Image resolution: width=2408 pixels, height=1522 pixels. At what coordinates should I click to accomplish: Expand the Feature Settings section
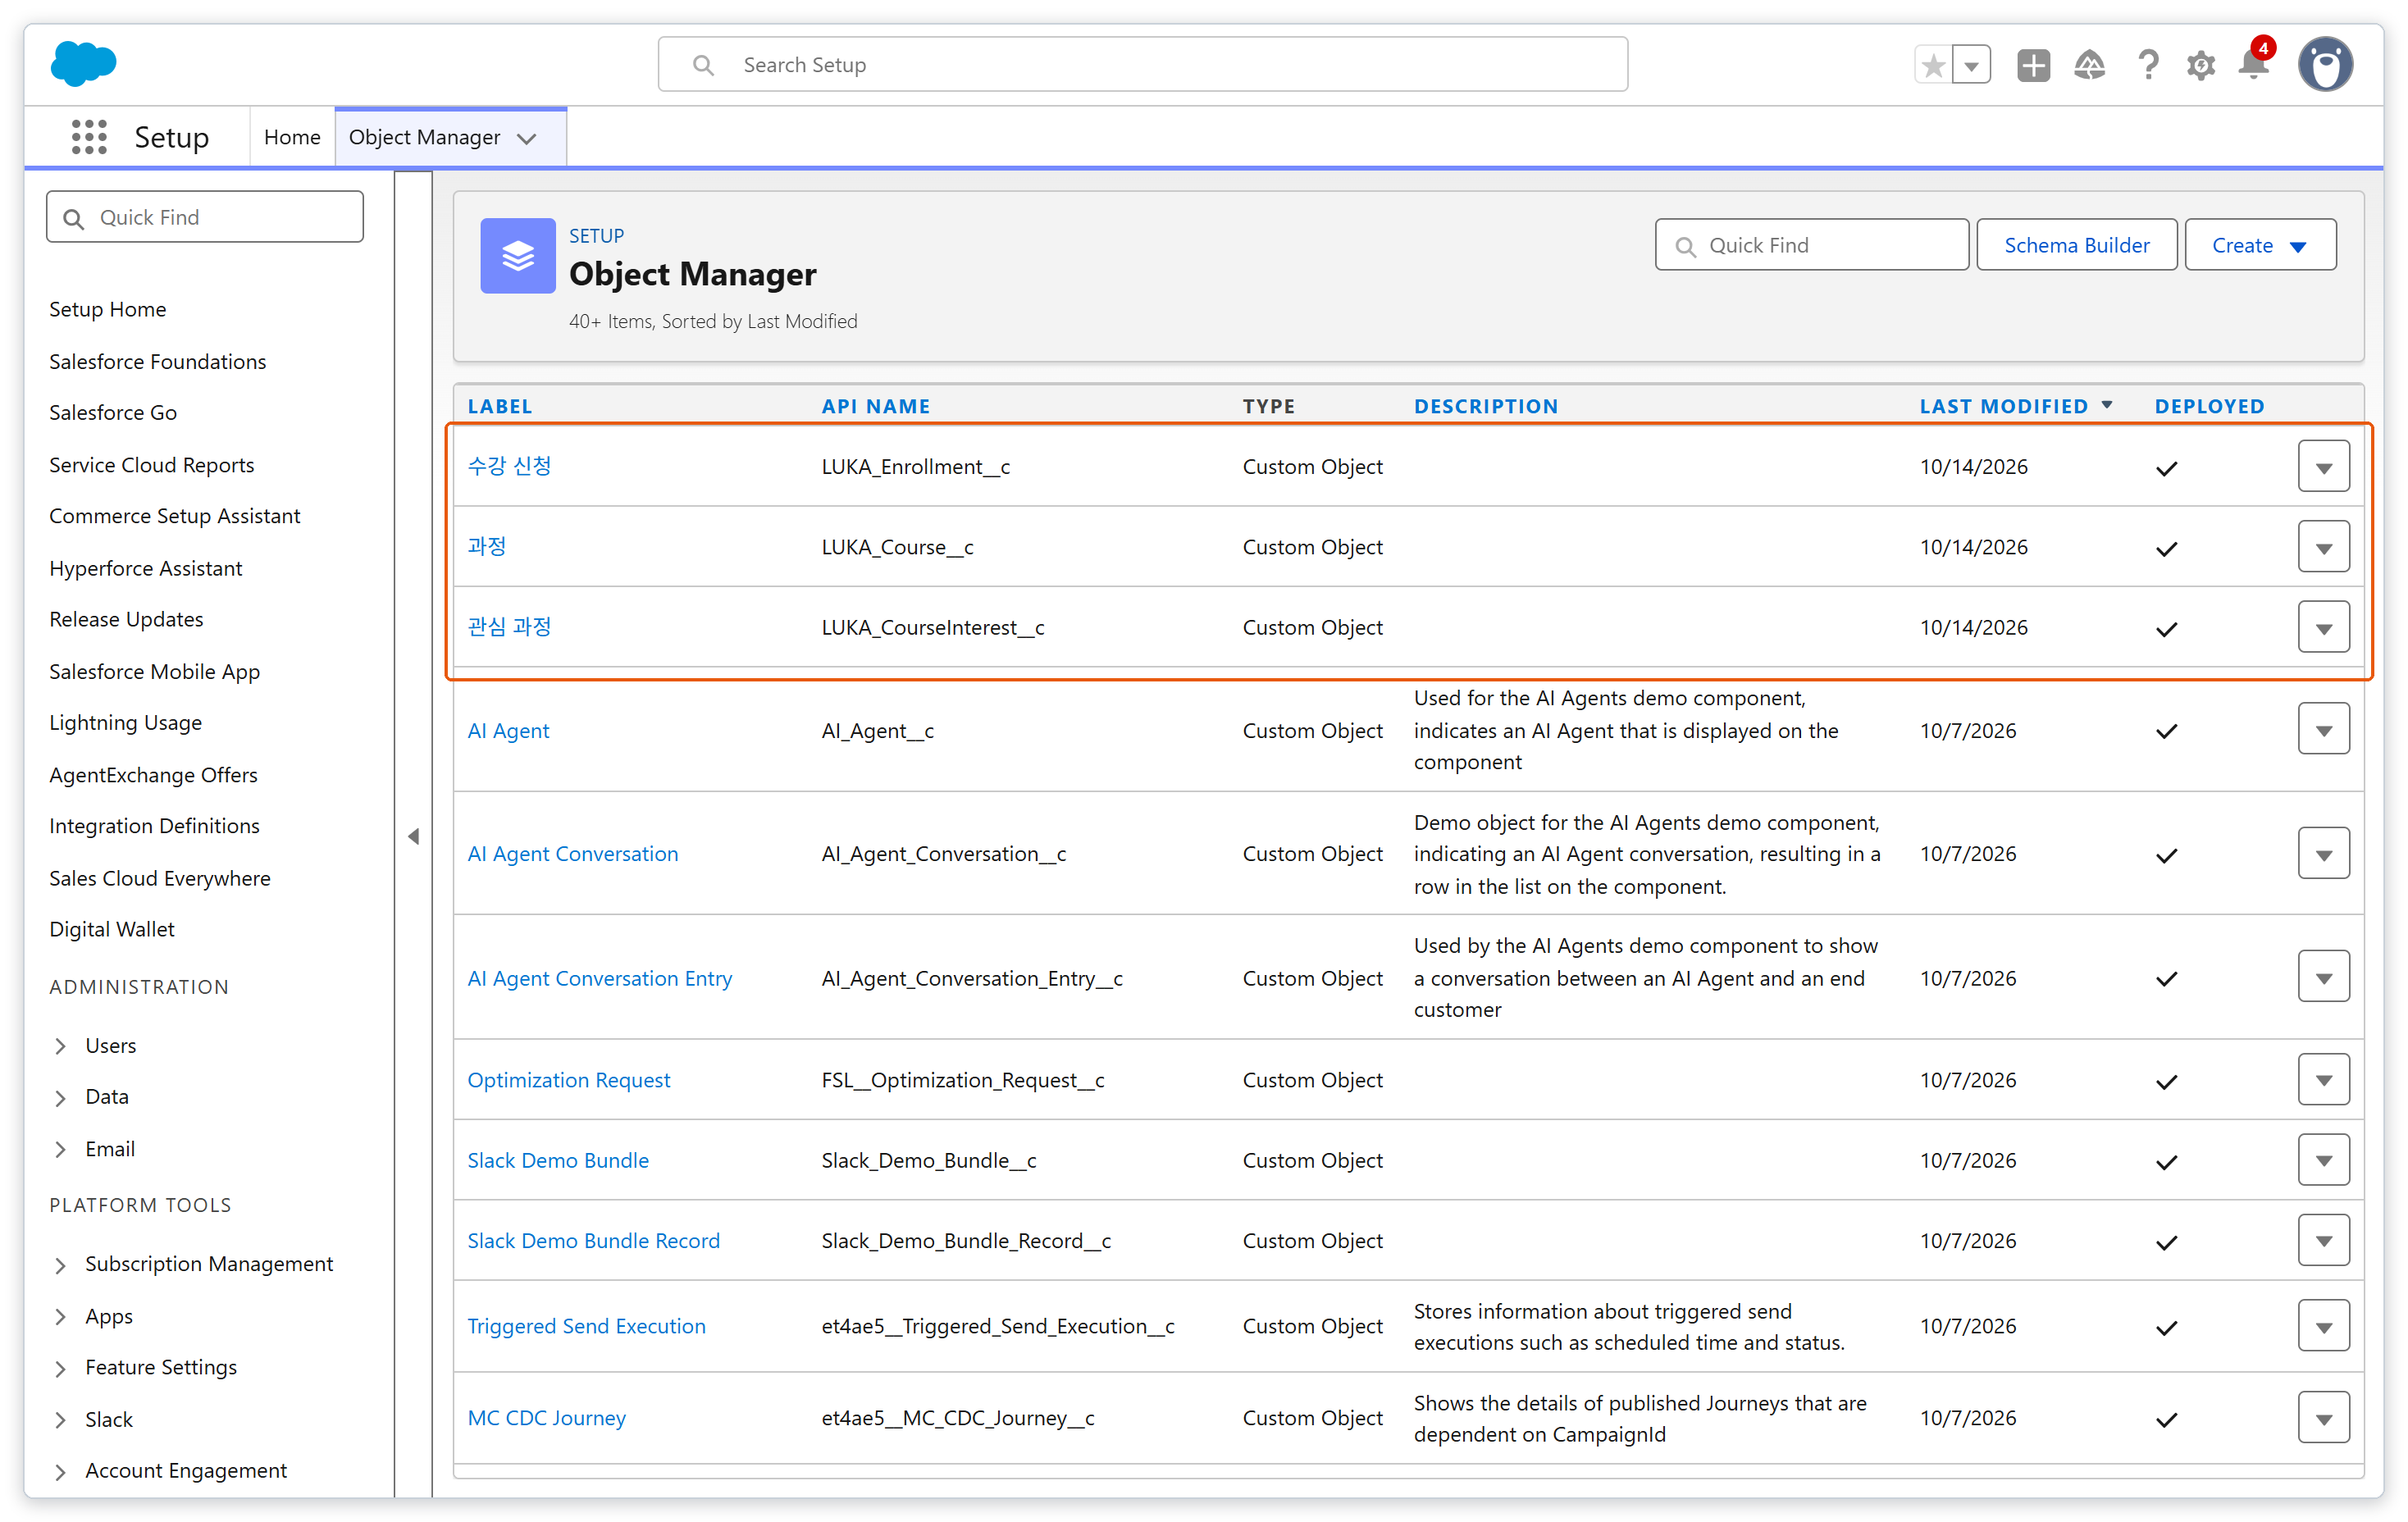60,1368
